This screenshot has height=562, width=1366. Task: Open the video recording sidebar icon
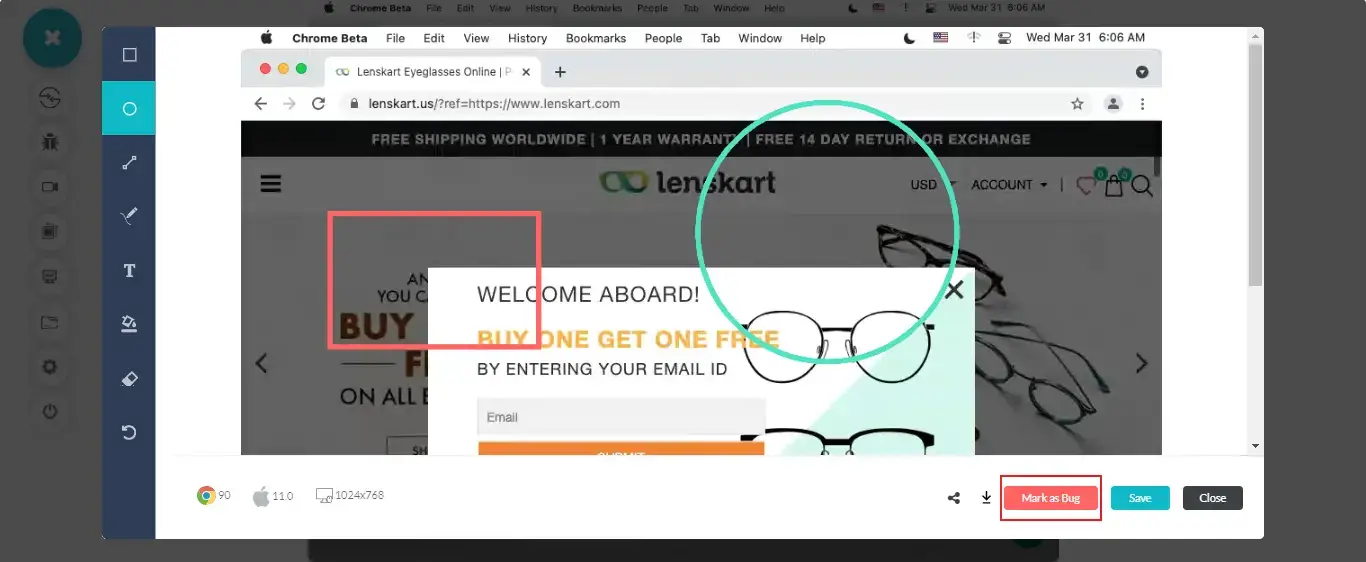[50, 187]
